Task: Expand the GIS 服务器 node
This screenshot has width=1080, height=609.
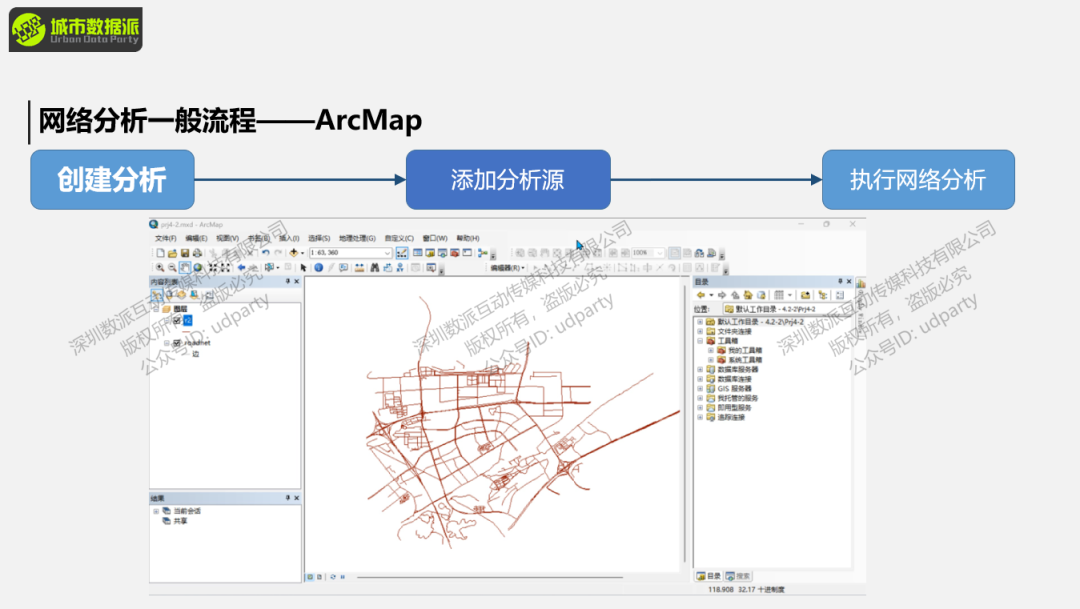Action: (x=700, y=389)
